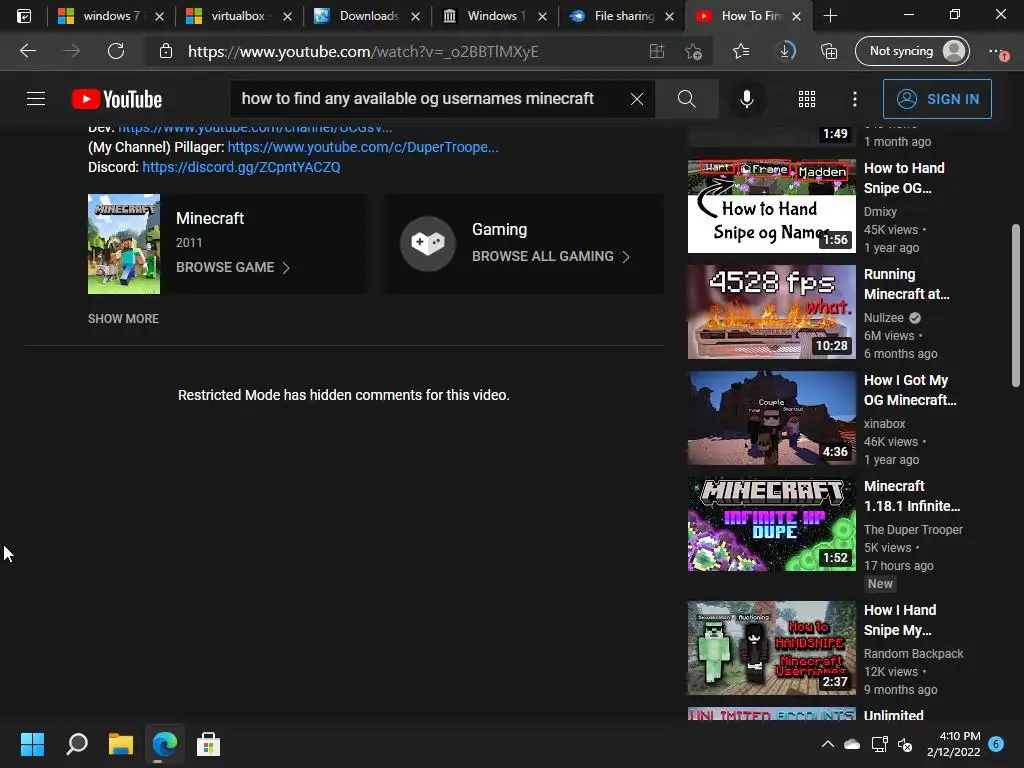The width and height of the screenshot is (1024, 768).
Task: Open the Windows Start menu
Action: point(32,744)
